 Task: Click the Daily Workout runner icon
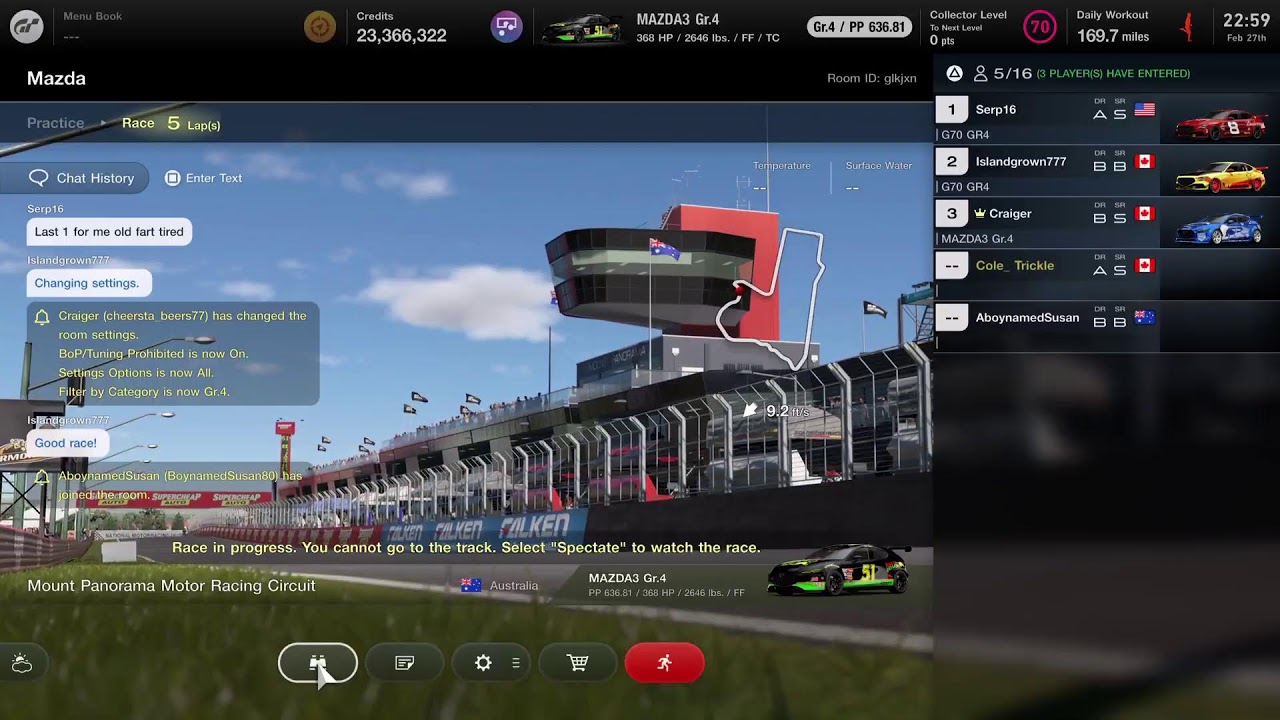coord(1187,27)
